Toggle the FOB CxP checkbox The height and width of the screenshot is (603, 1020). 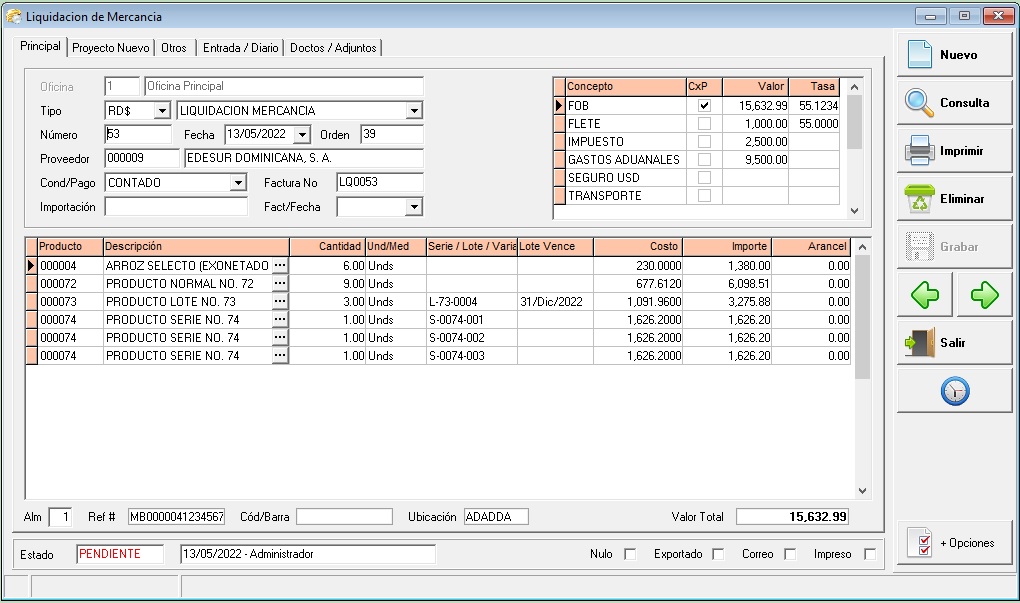[x=704, y=105]
